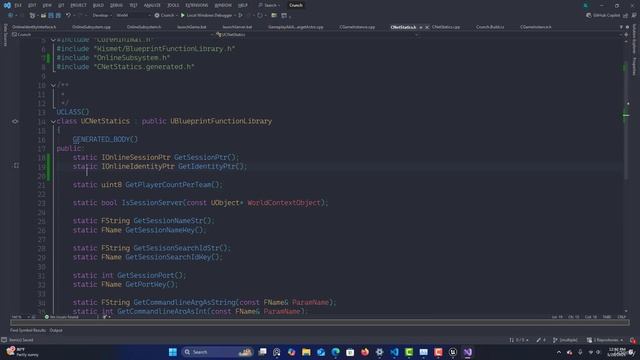Click GetSessionPtr on line 18

click(x=204, y=158)
